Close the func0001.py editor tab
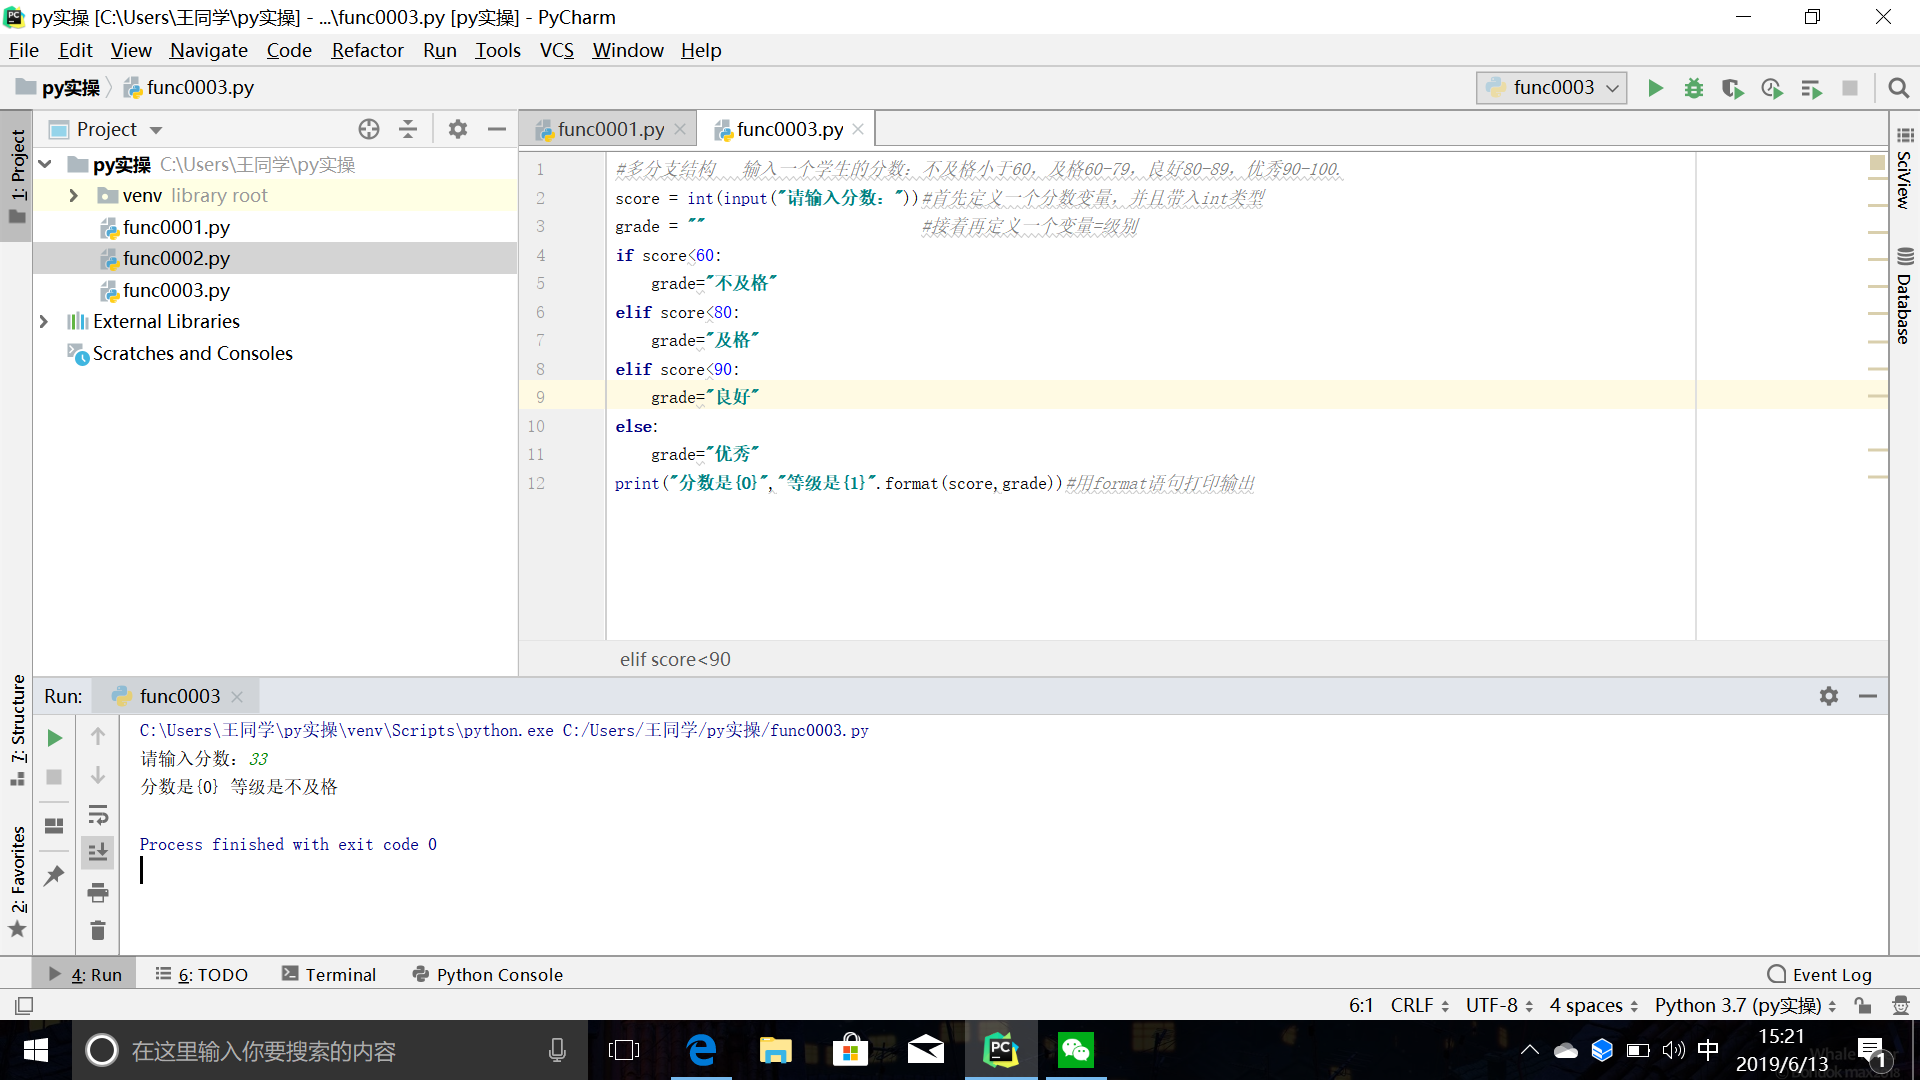Screen dimensions: 1920x1080 [680, 129]
